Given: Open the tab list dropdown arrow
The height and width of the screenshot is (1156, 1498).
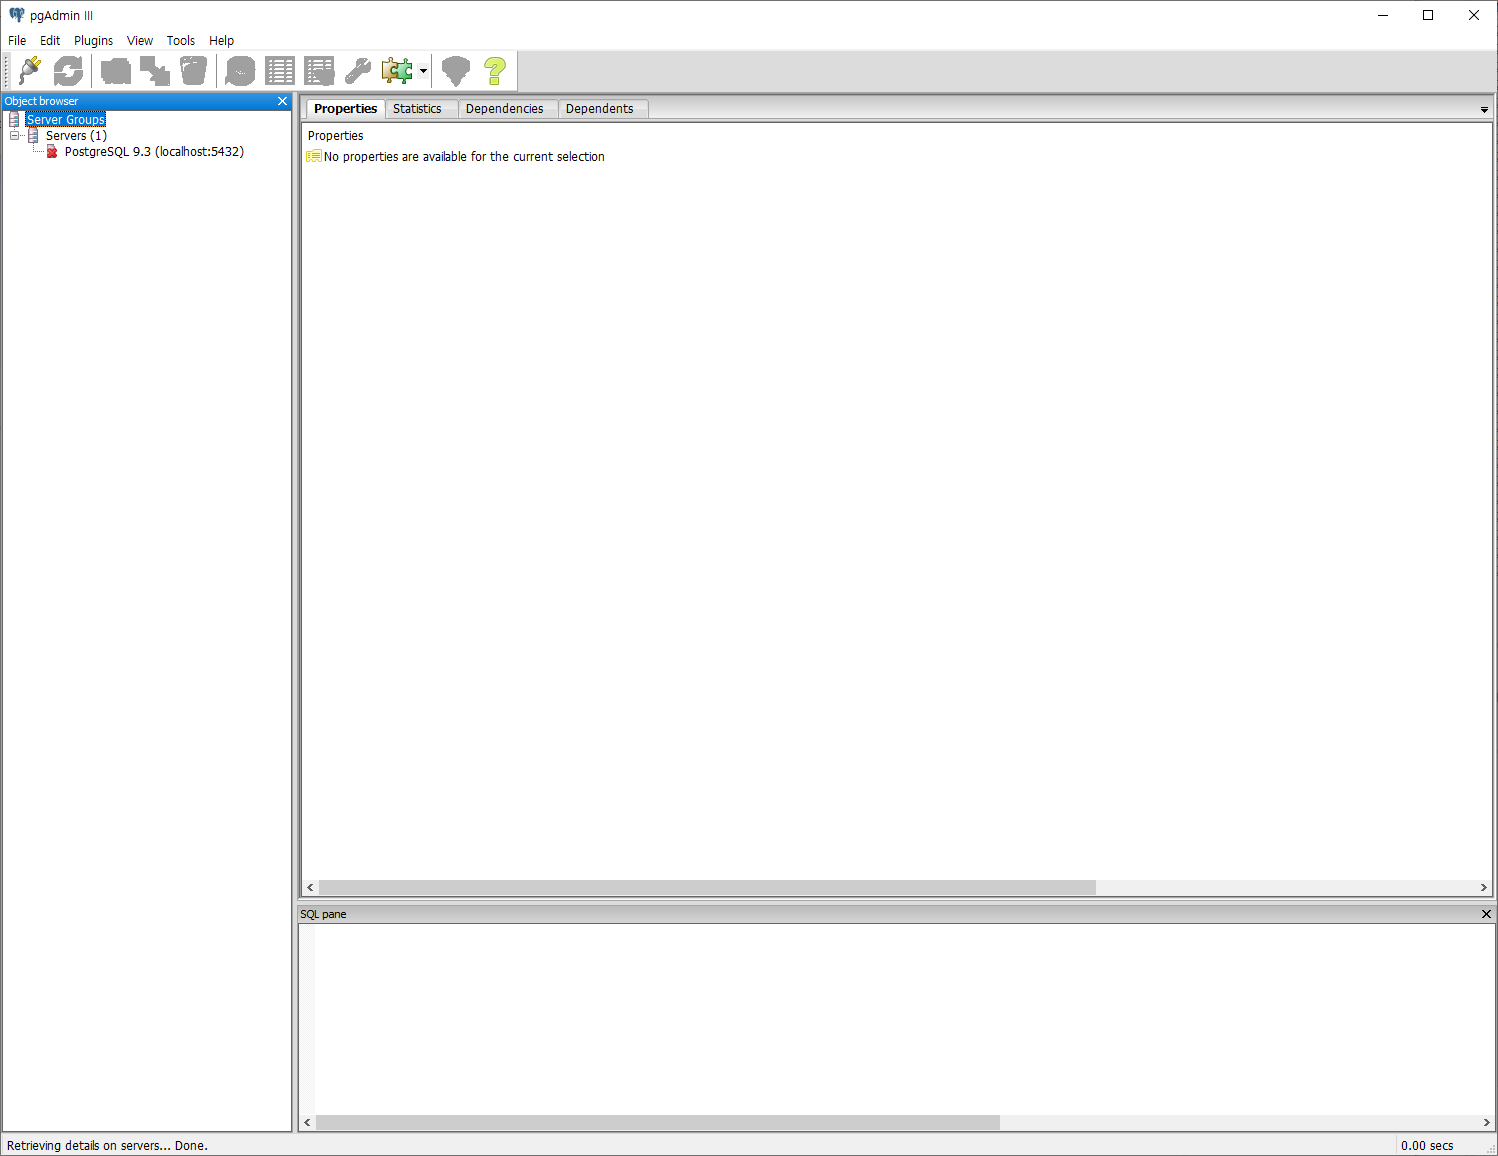Looking at the screenshot, I should pos(1484,109).
